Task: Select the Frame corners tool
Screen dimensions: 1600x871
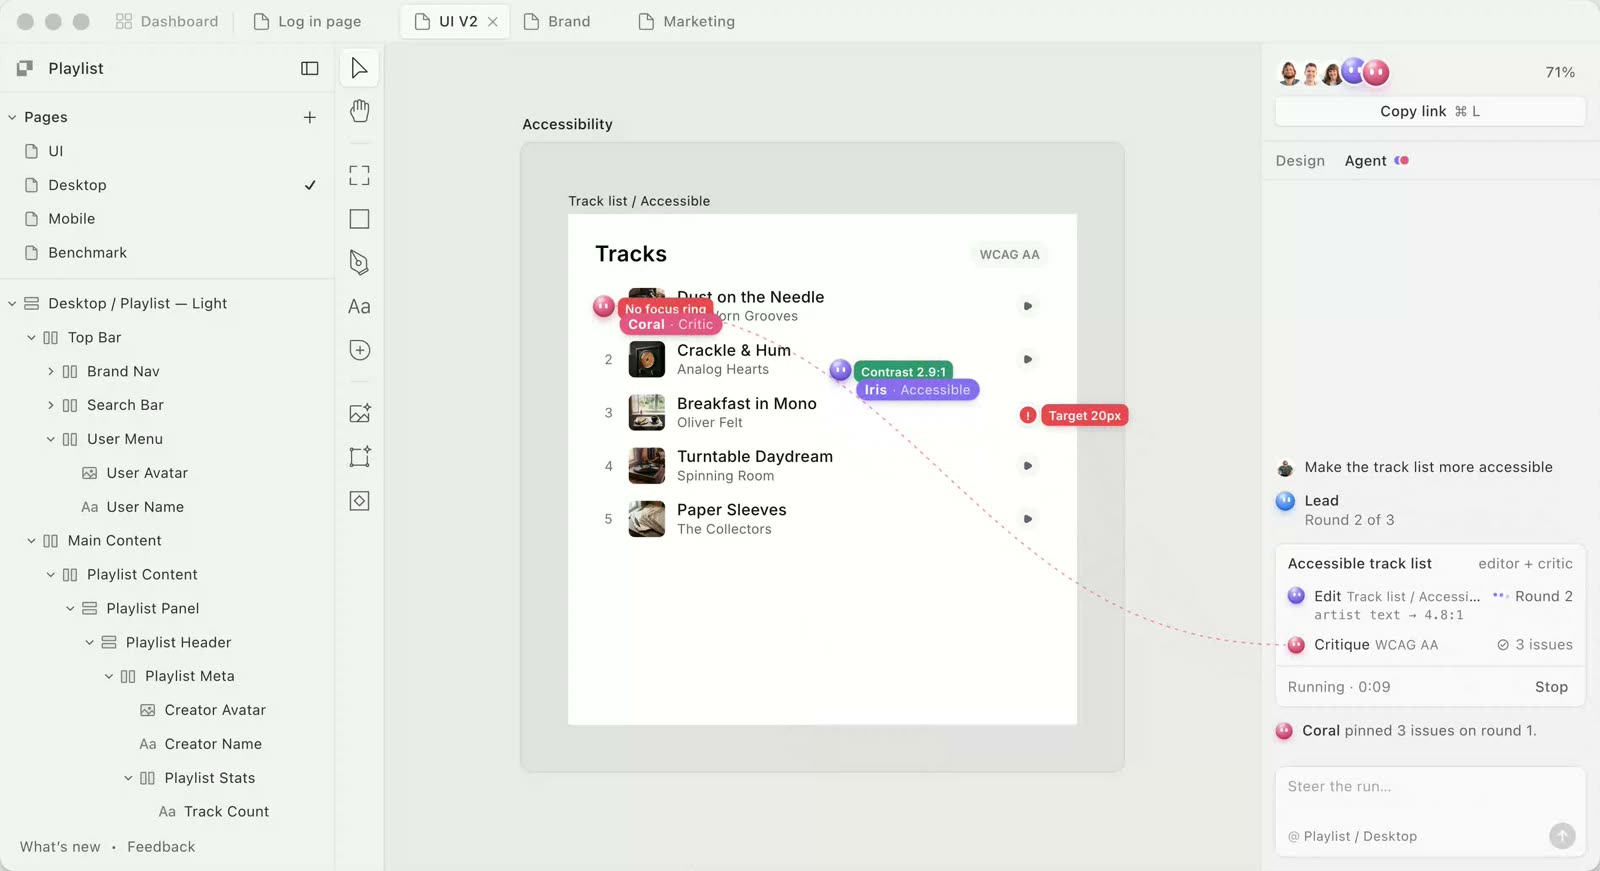Action: click(x=359, y=176)
